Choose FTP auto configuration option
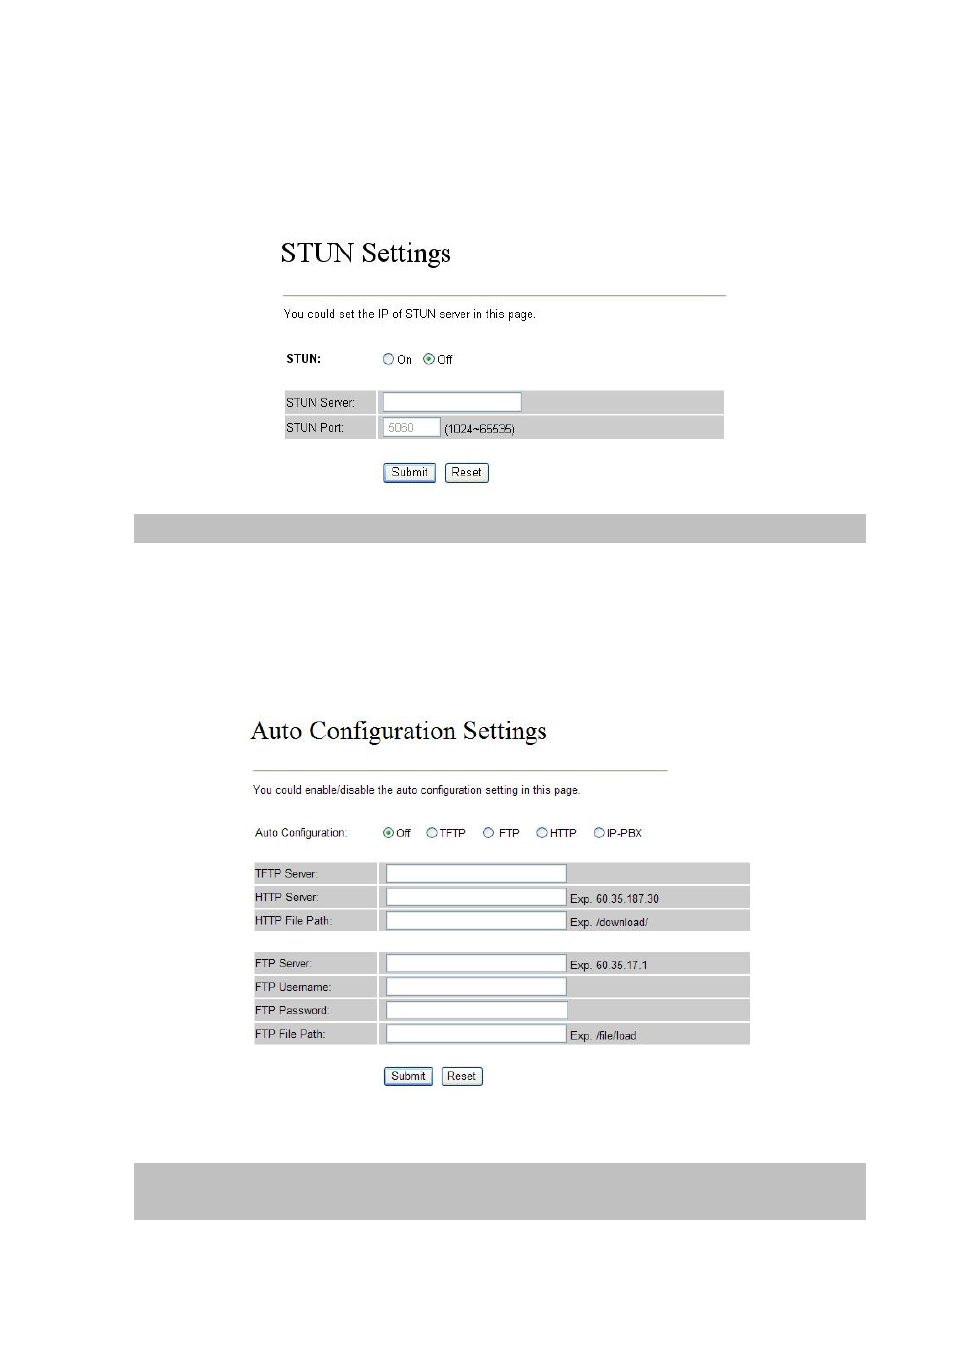The width and height of the screenshot is (954, 1350). point(488,832)
